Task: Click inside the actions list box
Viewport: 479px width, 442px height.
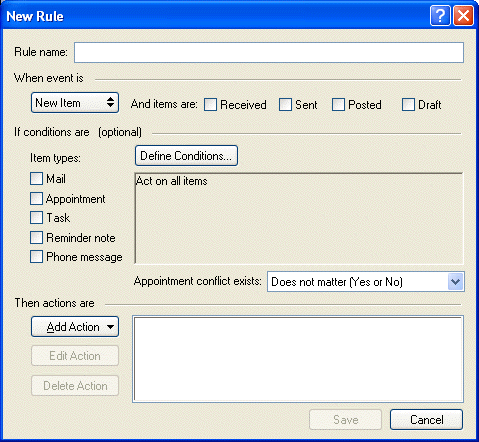Action: 298,359
